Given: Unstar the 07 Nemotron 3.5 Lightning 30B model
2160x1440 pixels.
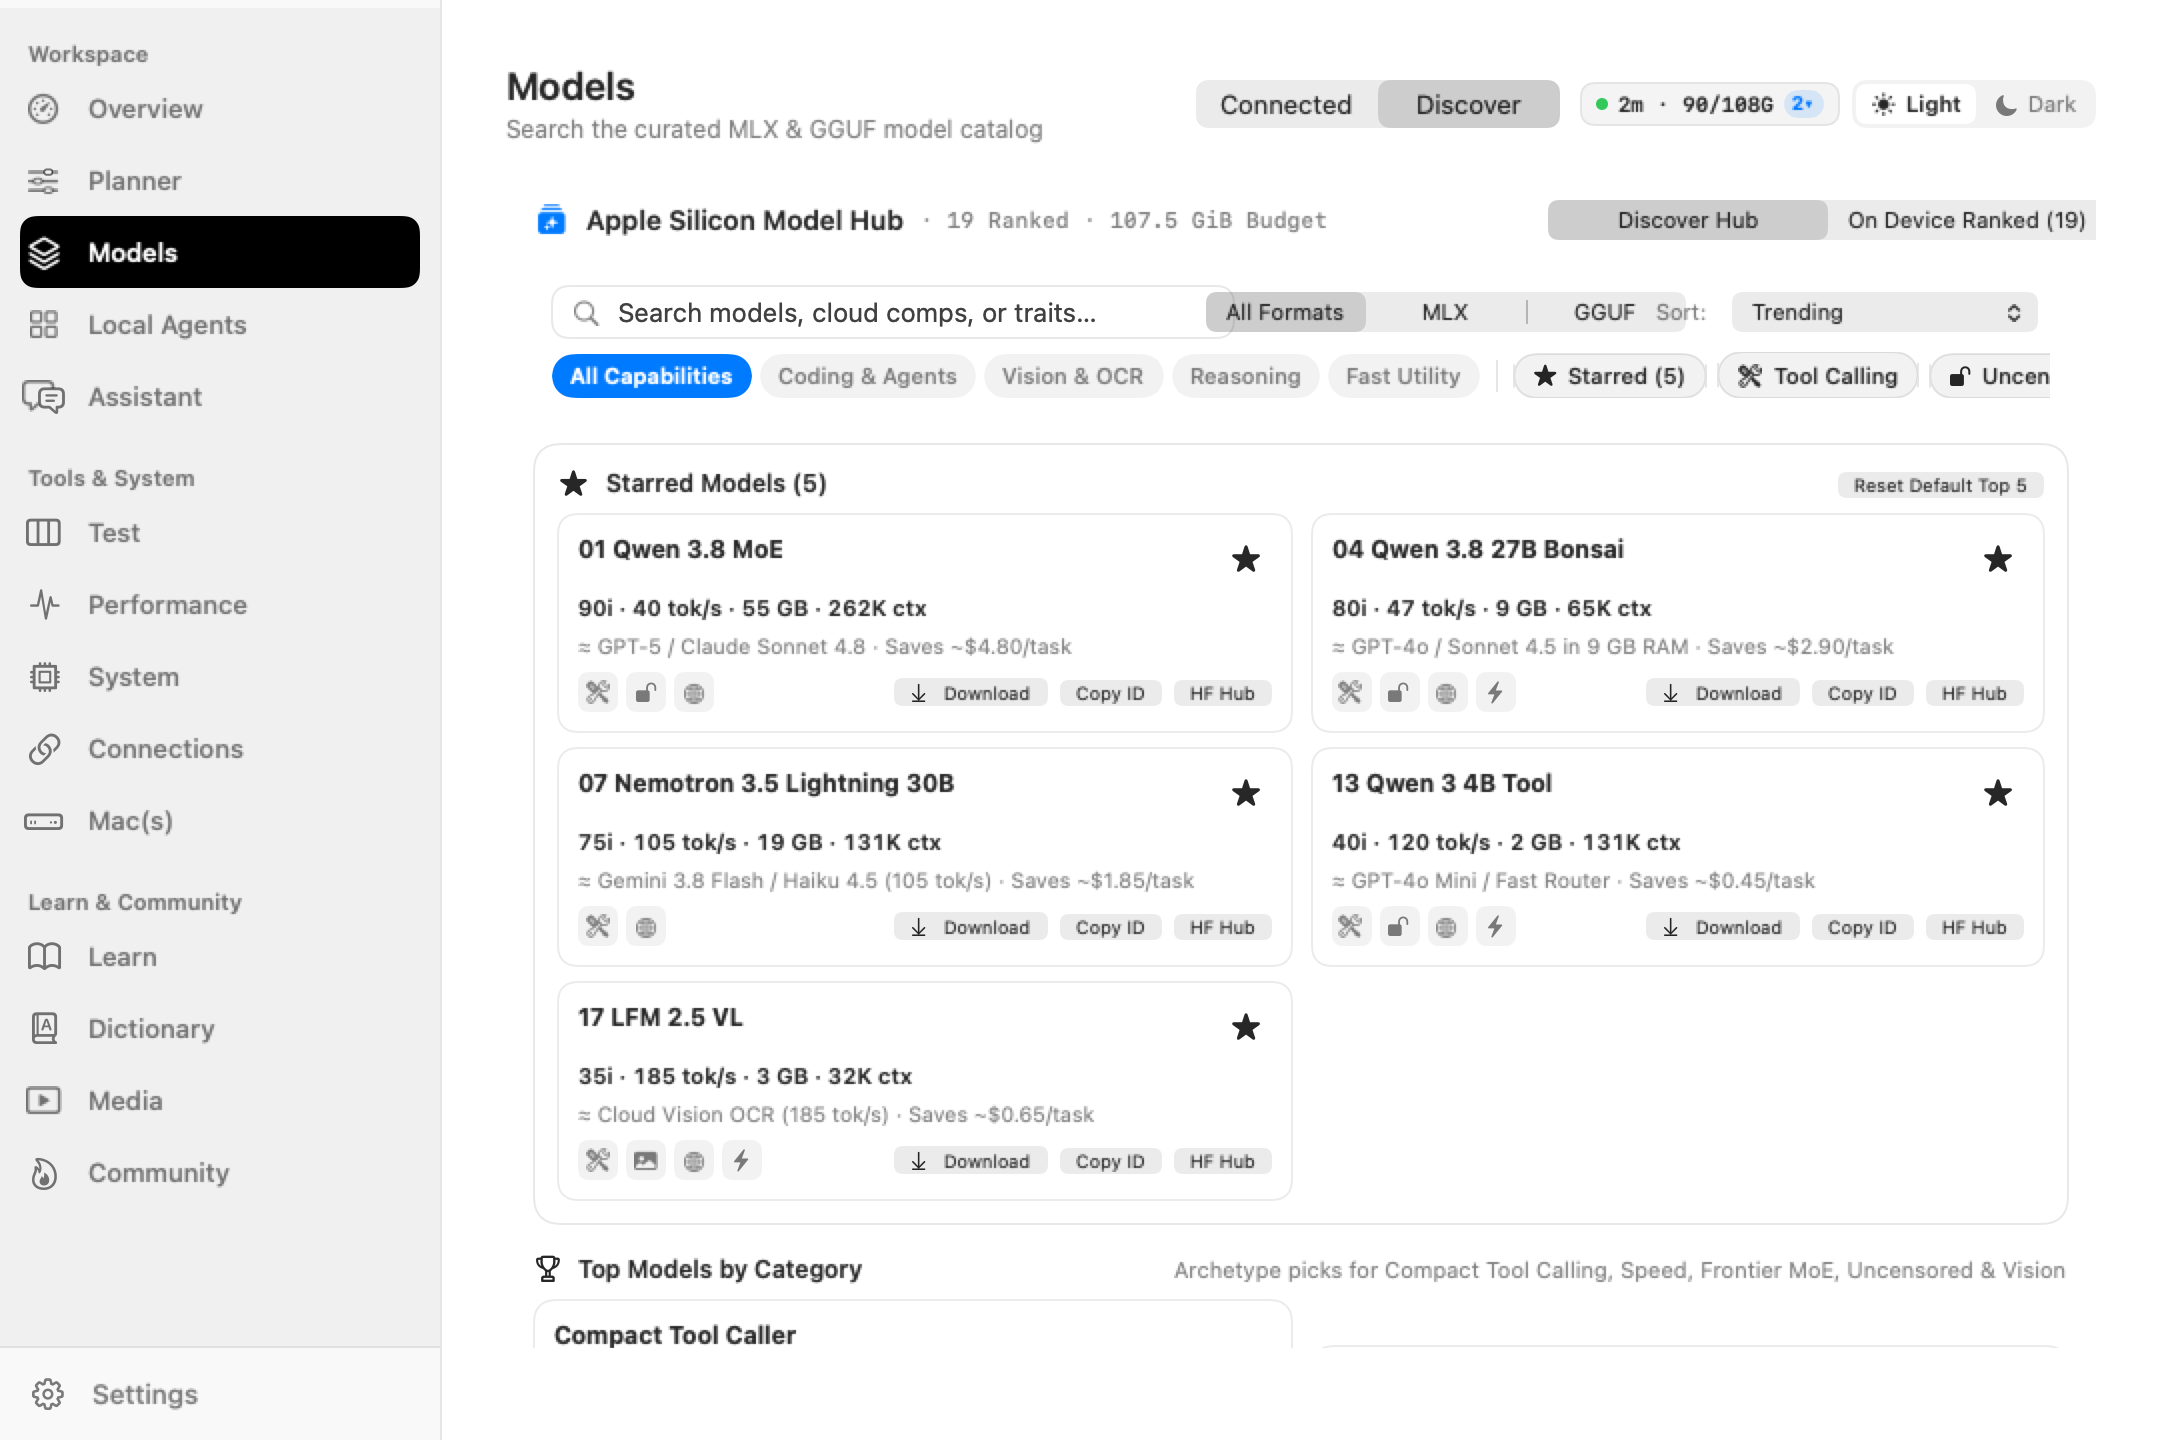Looking at the screenshot, I should (x=1245, y=793).
